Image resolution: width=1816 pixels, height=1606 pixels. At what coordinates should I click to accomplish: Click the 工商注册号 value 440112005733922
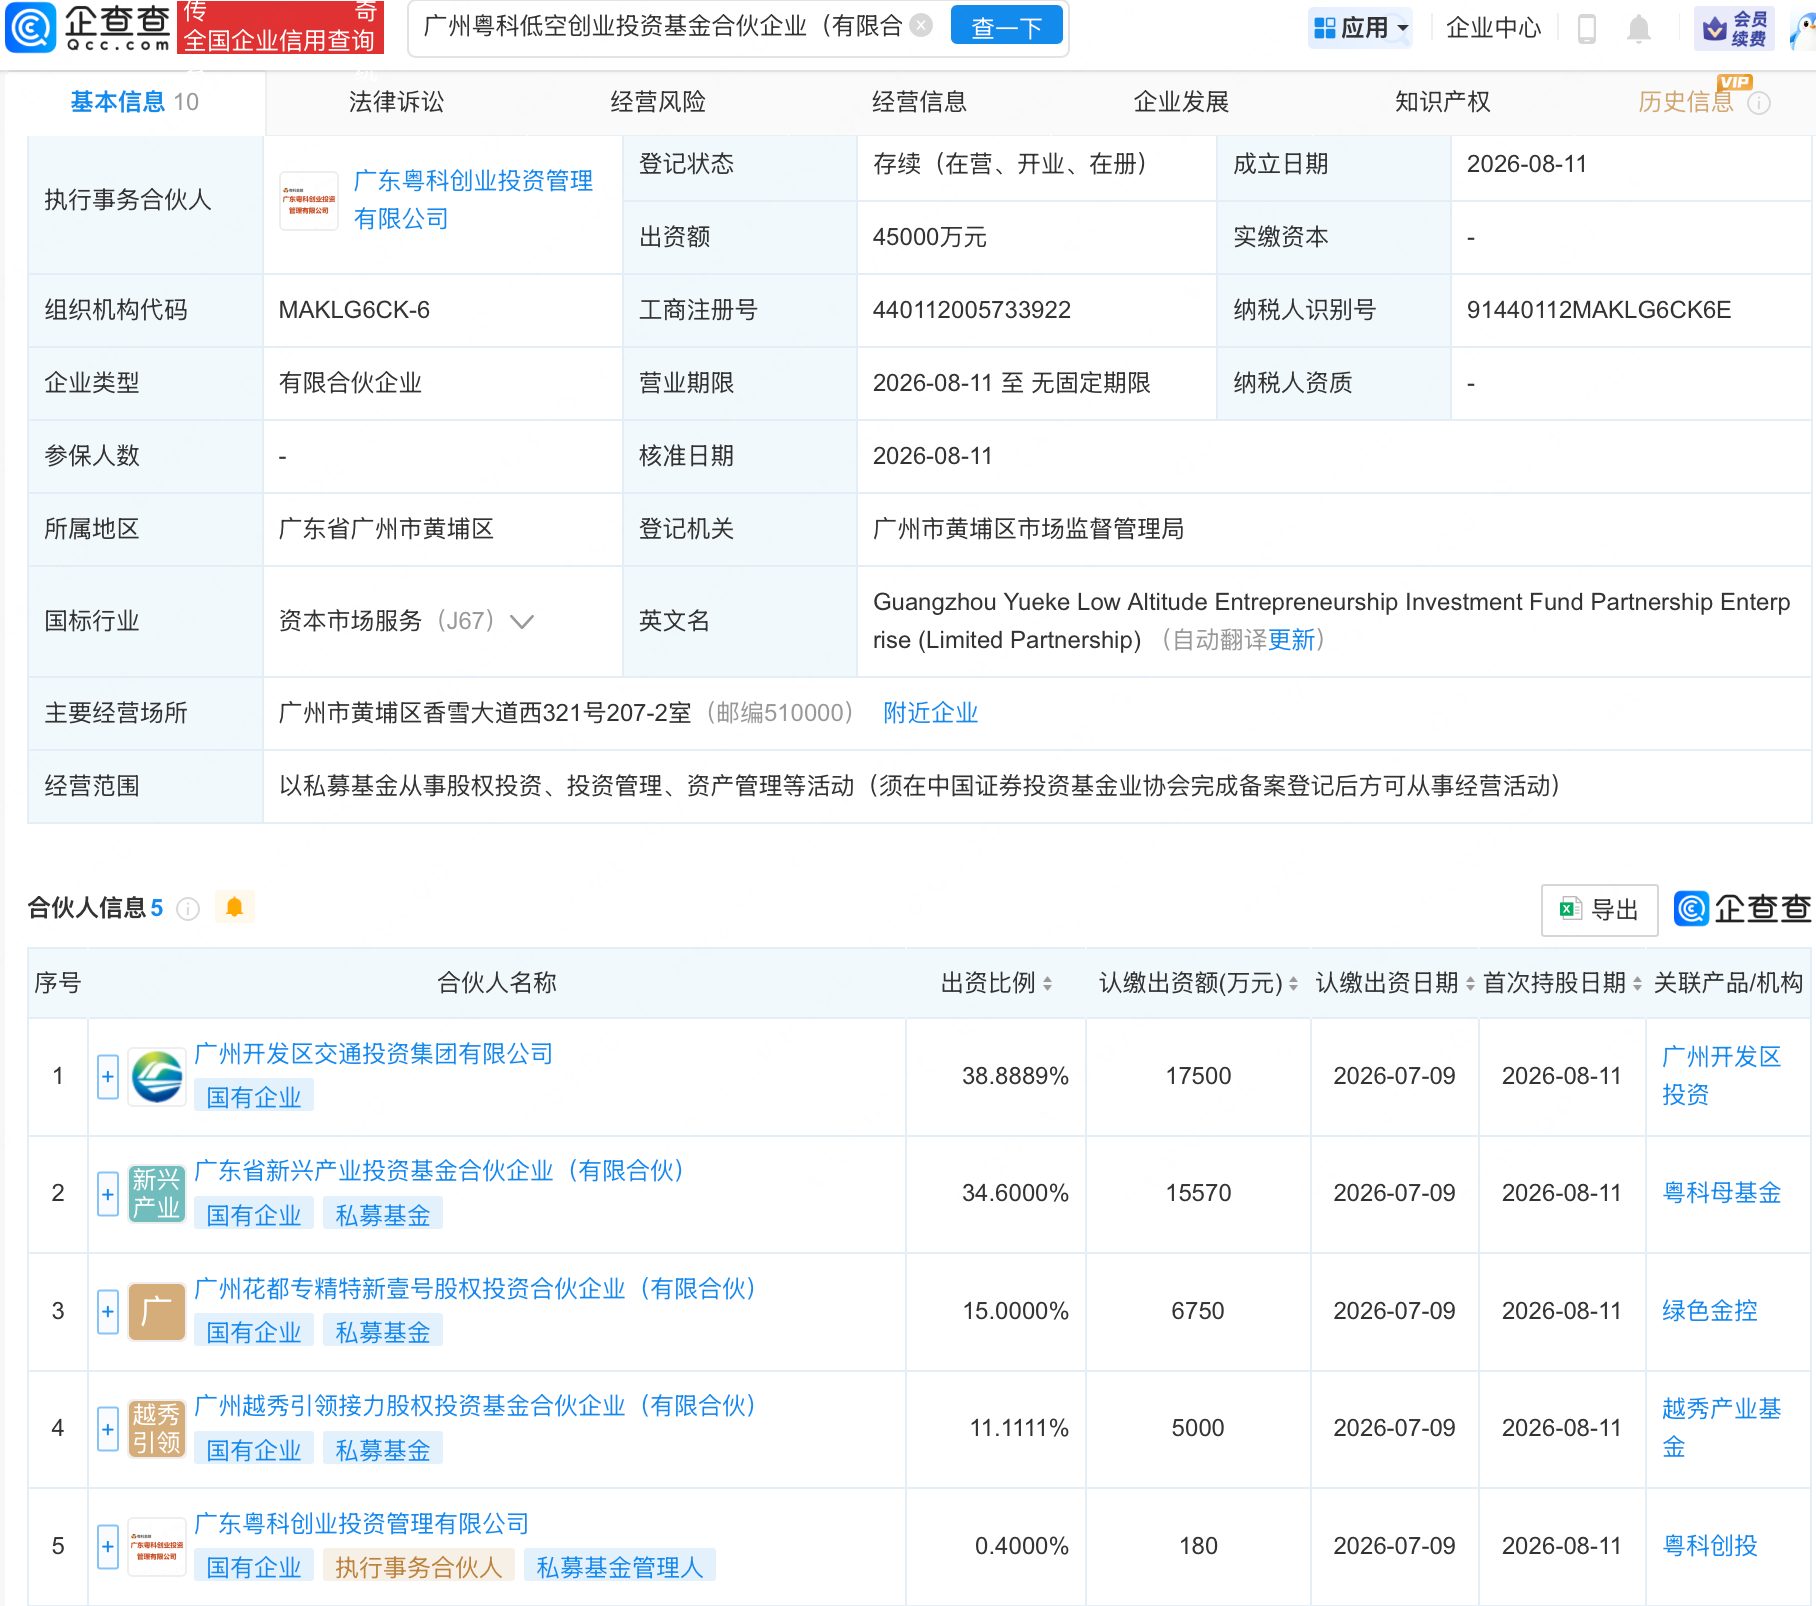(971, 310)
